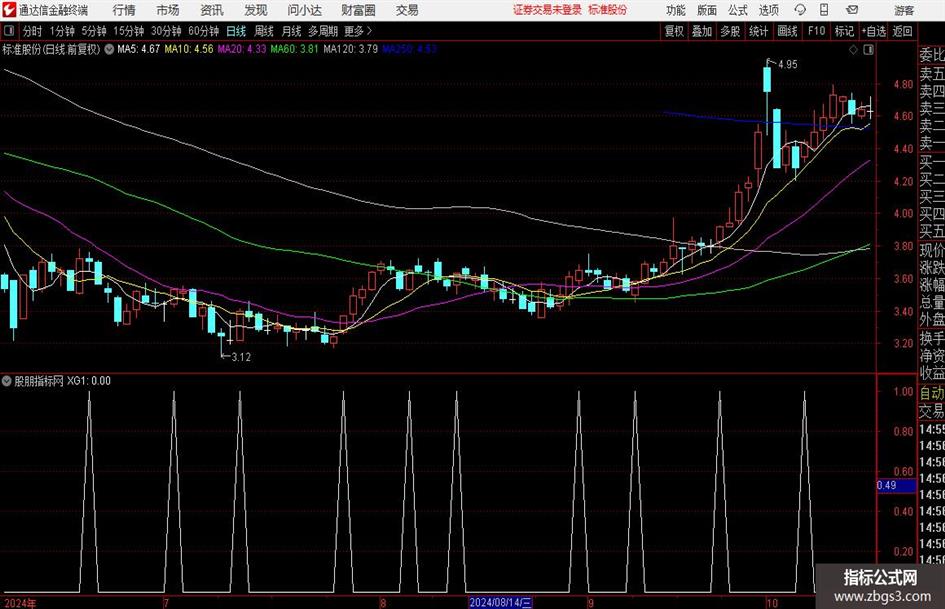Add stock via +自选 button

tap(874, 31)
